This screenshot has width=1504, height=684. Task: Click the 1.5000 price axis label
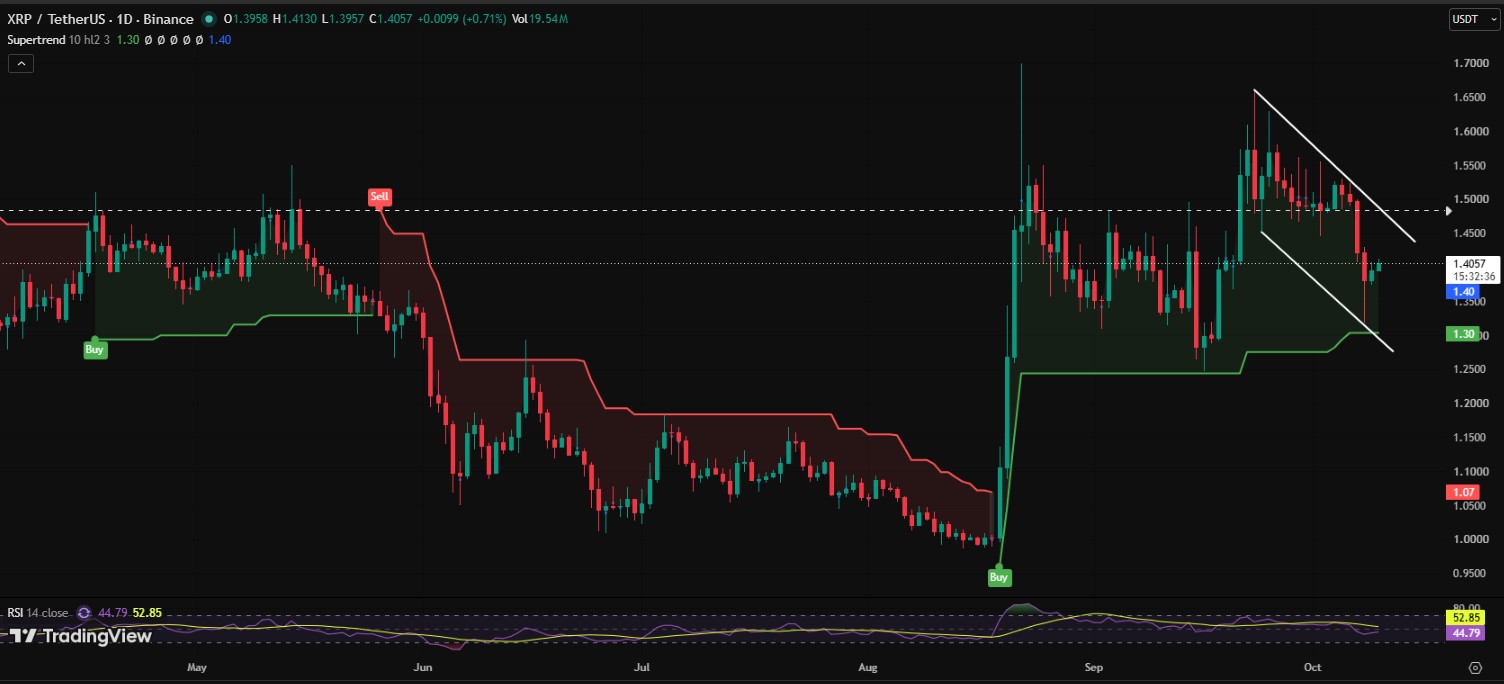point(1472,200)
